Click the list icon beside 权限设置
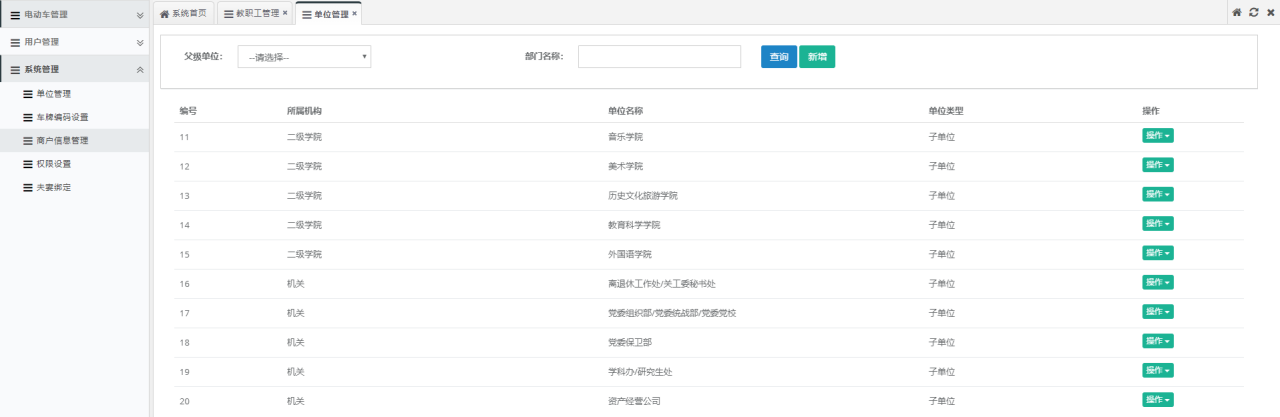Image resolution: width=1280 pixels, height=417 pixels. point(28,164)
